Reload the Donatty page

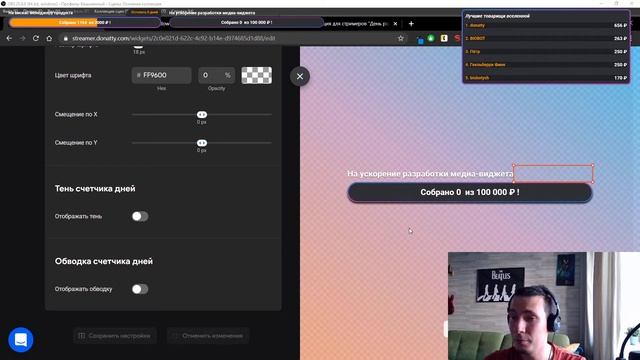tap(36, 38)
